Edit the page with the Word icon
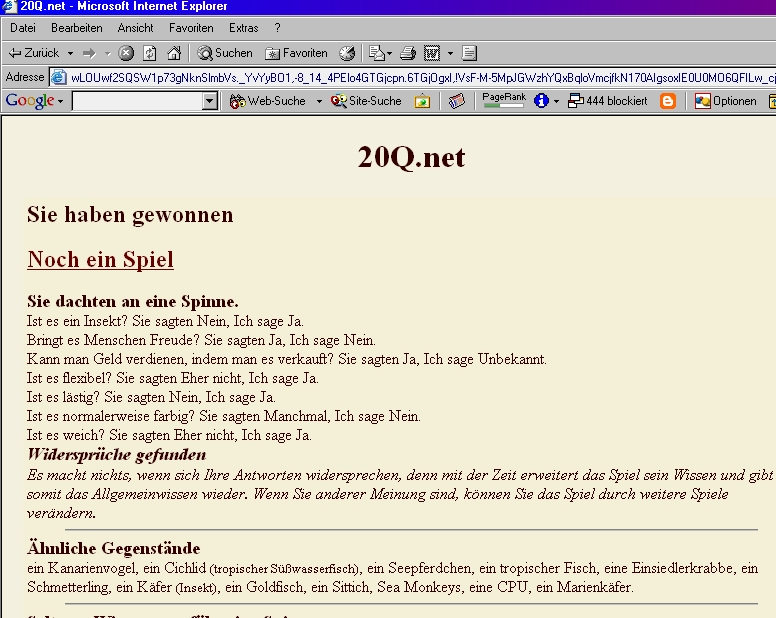Screen dimensions: 776x618 432,53
